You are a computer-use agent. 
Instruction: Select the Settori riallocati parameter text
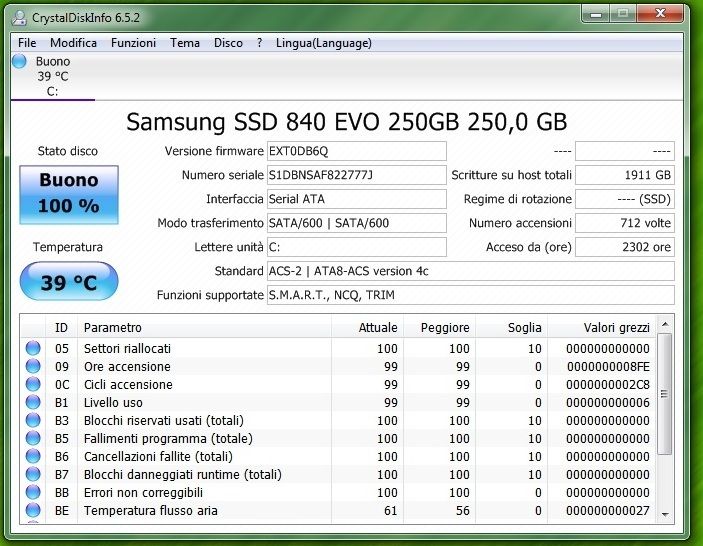point(127,348)
